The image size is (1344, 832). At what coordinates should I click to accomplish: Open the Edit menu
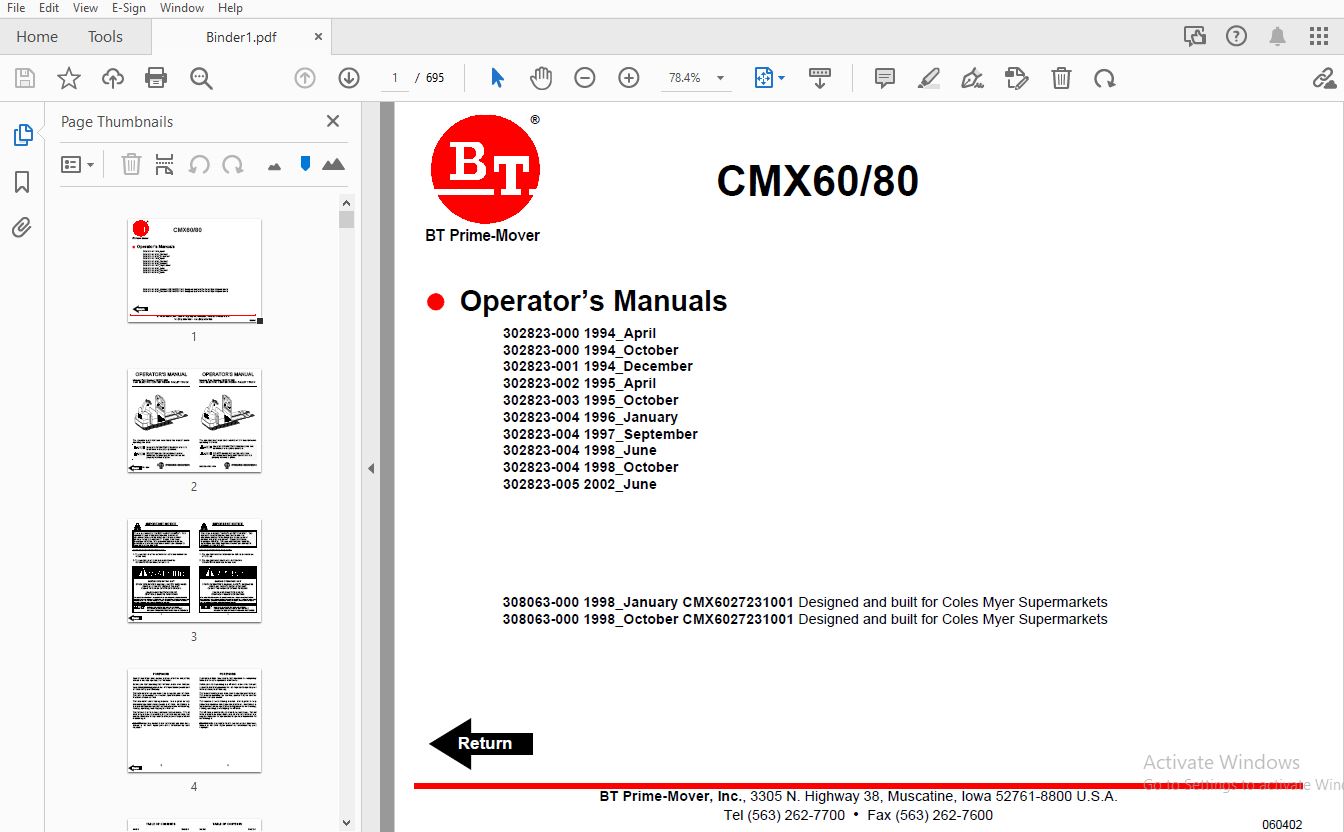click(x=49, y=8)
